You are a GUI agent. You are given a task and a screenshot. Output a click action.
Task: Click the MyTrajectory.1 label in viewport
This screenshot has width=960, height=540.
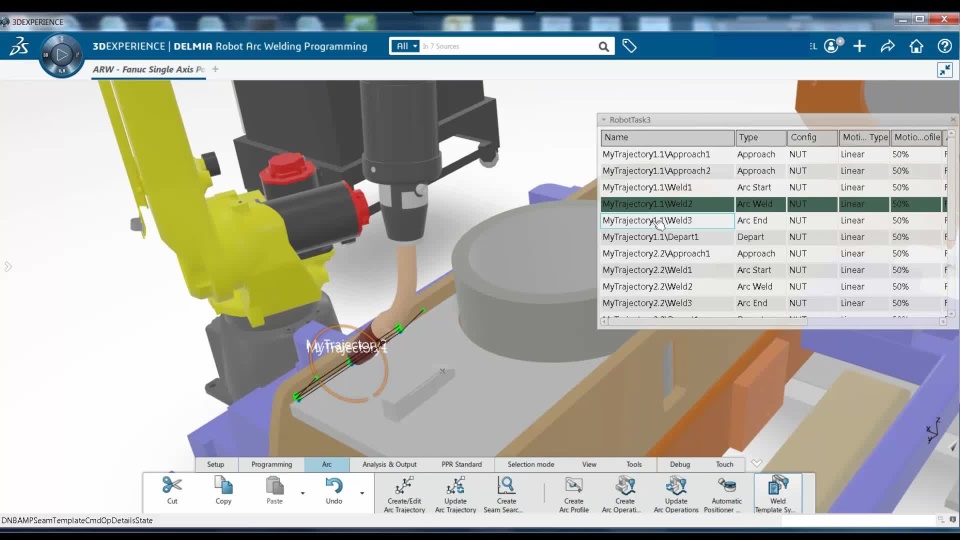point(347,347)
